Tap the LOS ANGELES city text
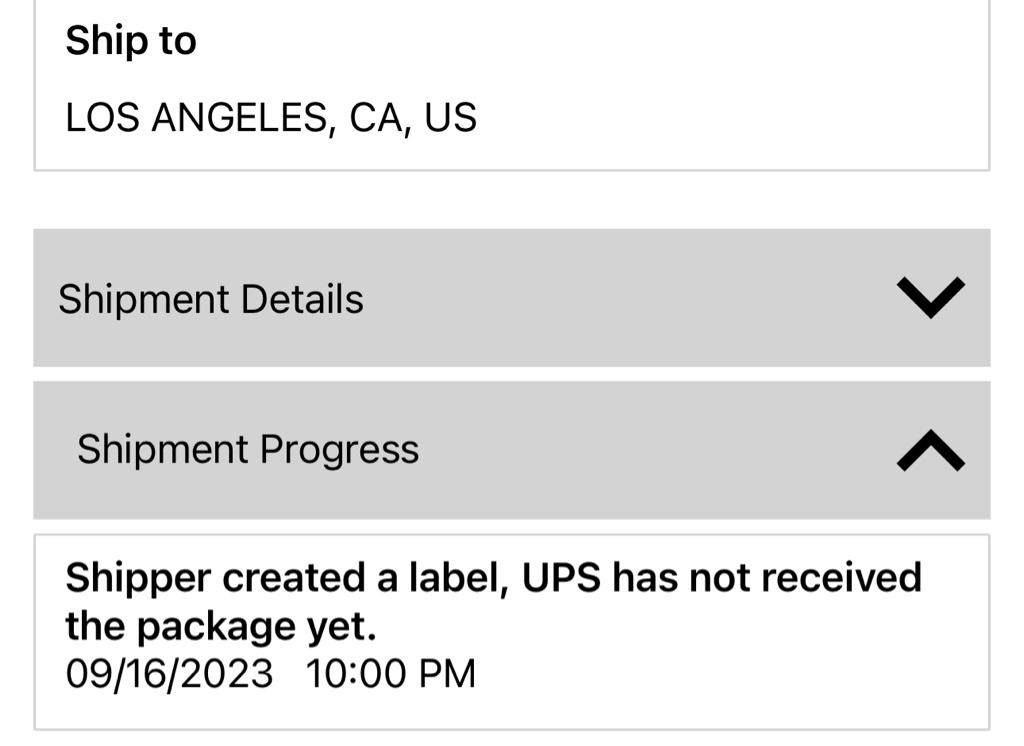 click(x=196, y=118)
